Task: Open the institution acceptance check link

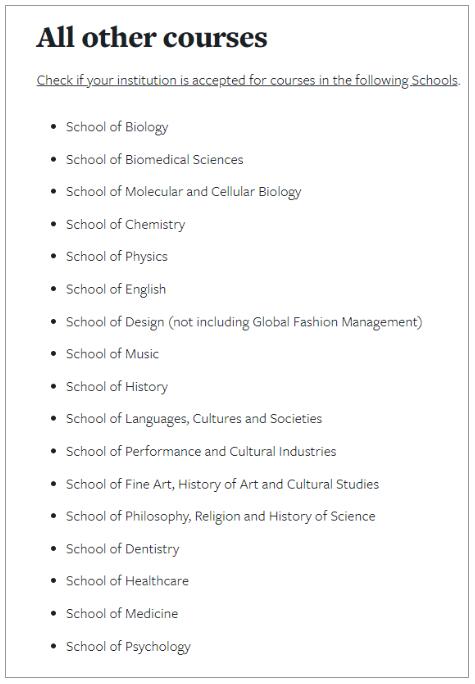Action: [x=248, y=80]
